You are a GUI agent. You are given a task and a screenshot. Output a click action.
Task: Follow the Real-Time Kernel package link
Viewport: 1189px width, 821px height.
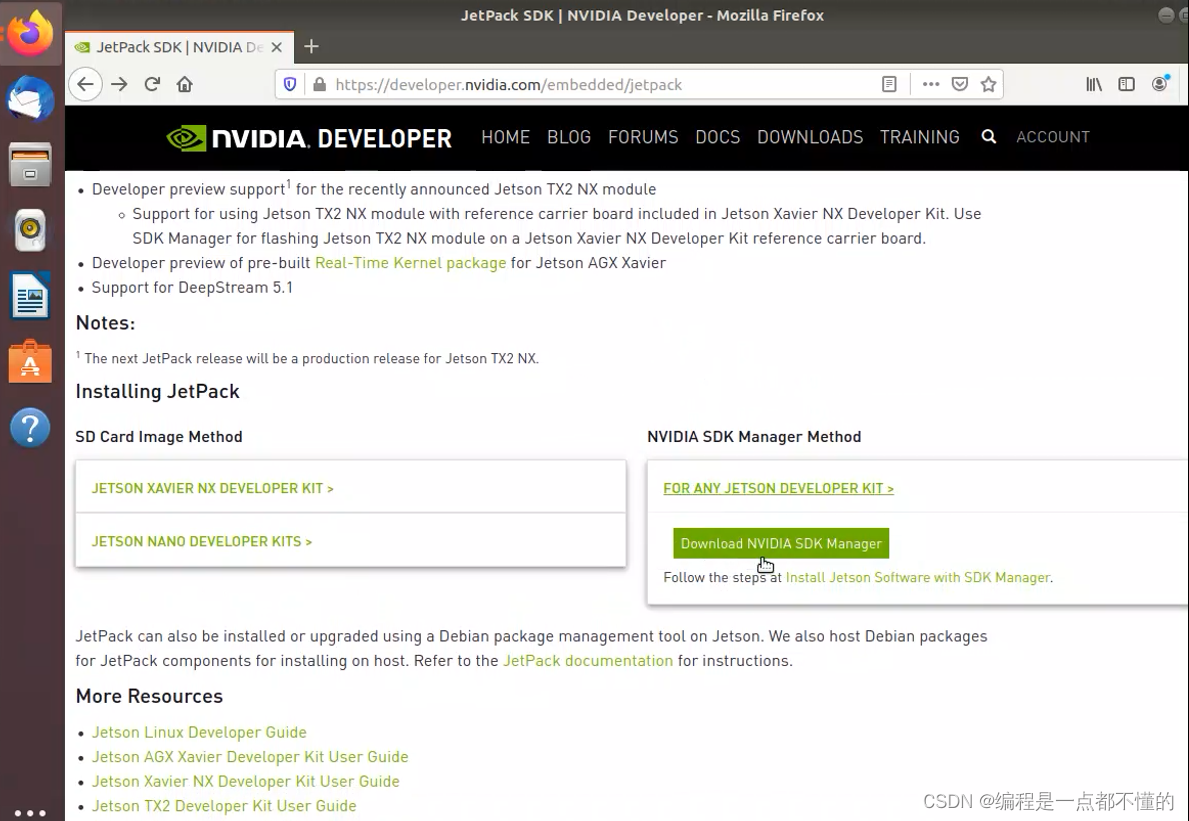click(x=410, y=263)
